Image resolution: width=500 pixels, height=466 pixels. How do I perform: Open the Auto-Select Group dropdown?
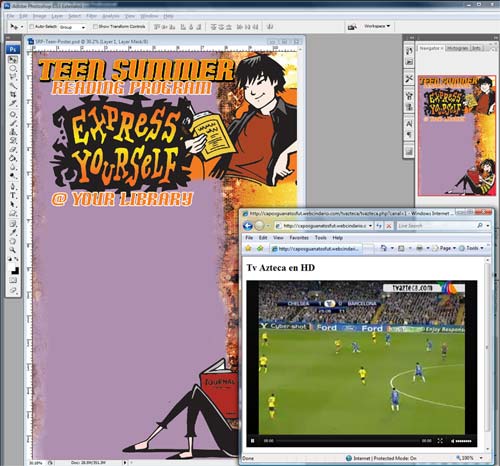pos(72,27)
